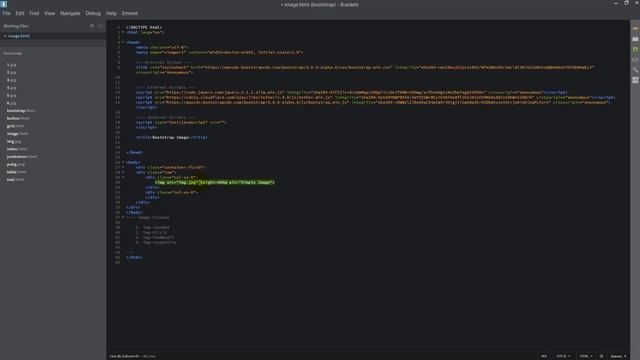This screenshot has height=360, width=640.
Task: Open the Debug menu
Action: click(93, 13)
